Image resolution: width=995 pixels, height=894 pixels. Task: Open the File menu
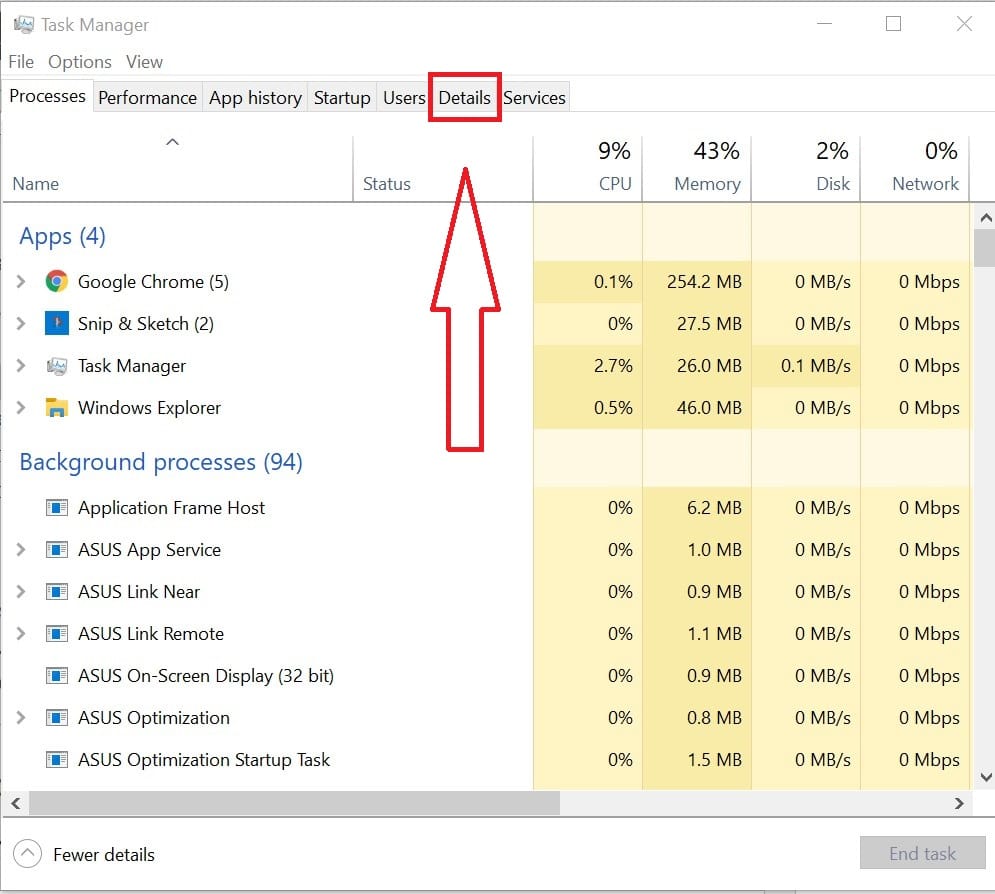point(21,62)
